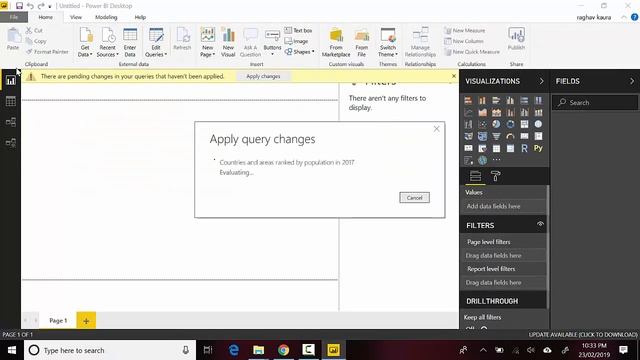
Task: Switch to the Format paint roller tab
Action: (x=496, y=176)
